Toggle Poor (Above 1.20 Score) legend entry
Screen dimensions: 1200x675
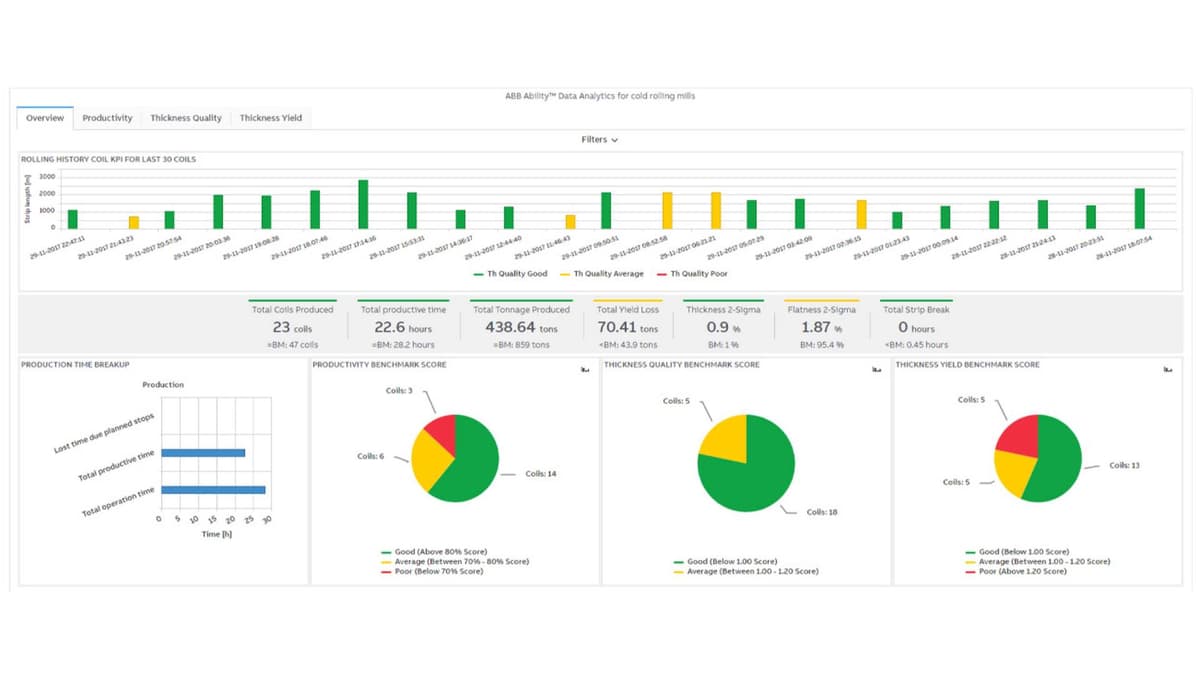click(x=1017, y=571)
